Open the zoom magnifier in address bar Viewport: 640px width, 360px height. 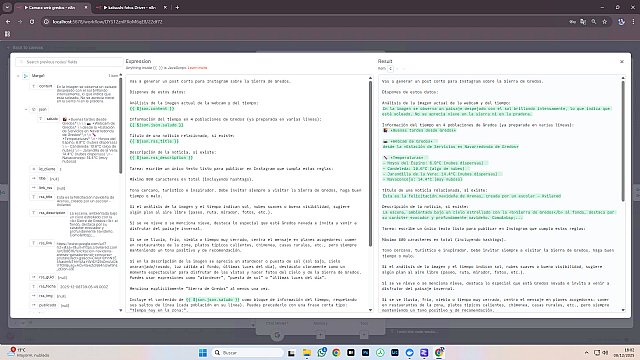pos(594,22)
